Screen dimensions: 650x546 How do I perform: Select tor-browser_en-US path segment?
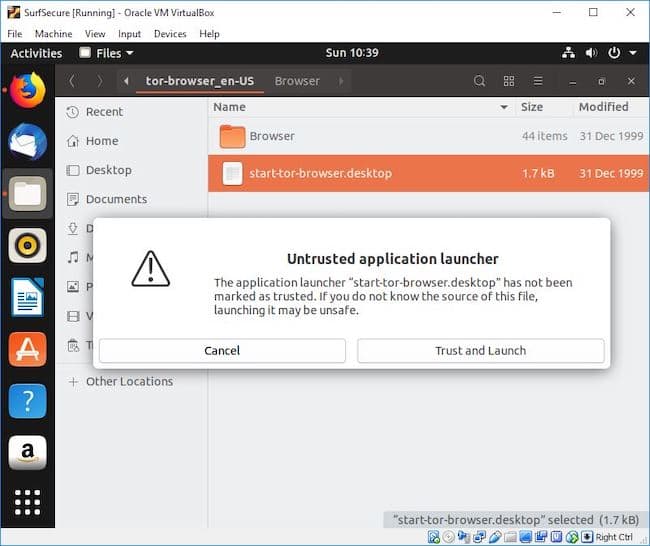tap(200, 81)
